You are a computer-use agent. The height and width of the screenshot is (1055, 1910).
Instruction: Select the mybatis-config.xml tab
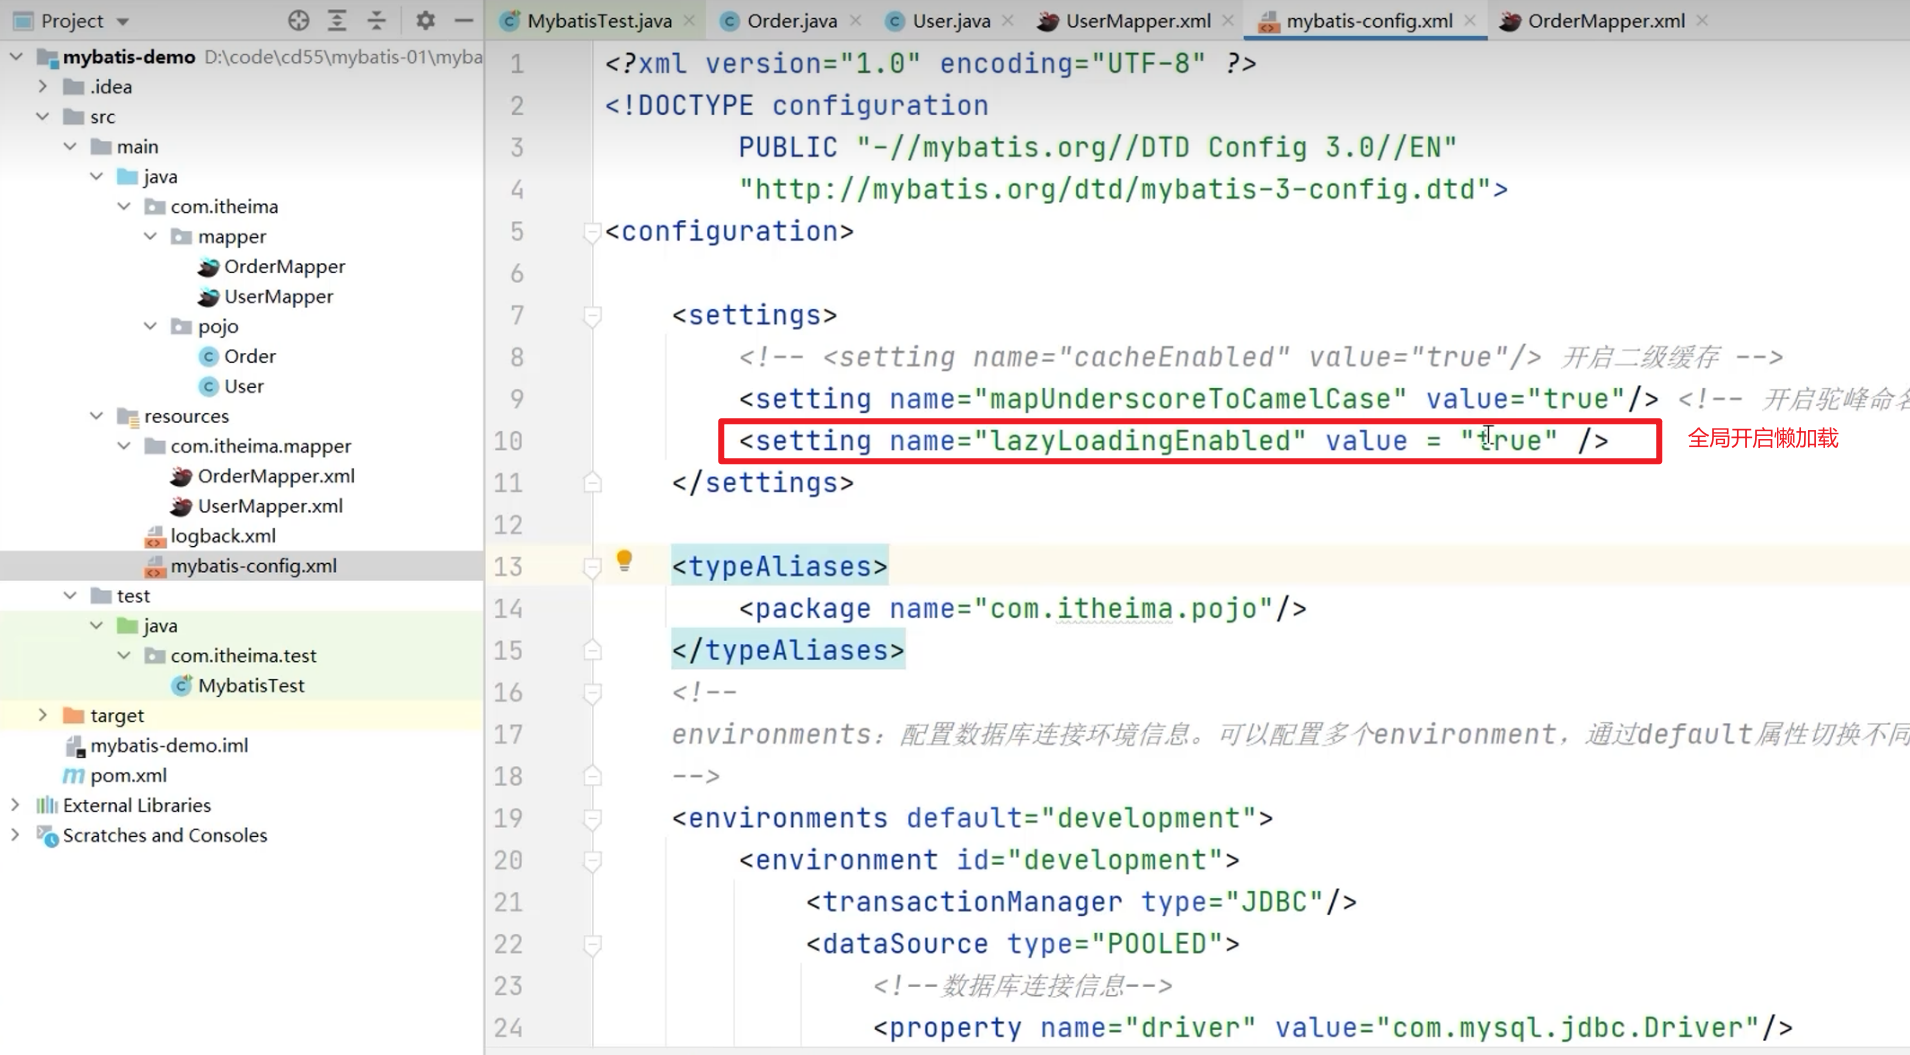click(x=1369, y=21)
